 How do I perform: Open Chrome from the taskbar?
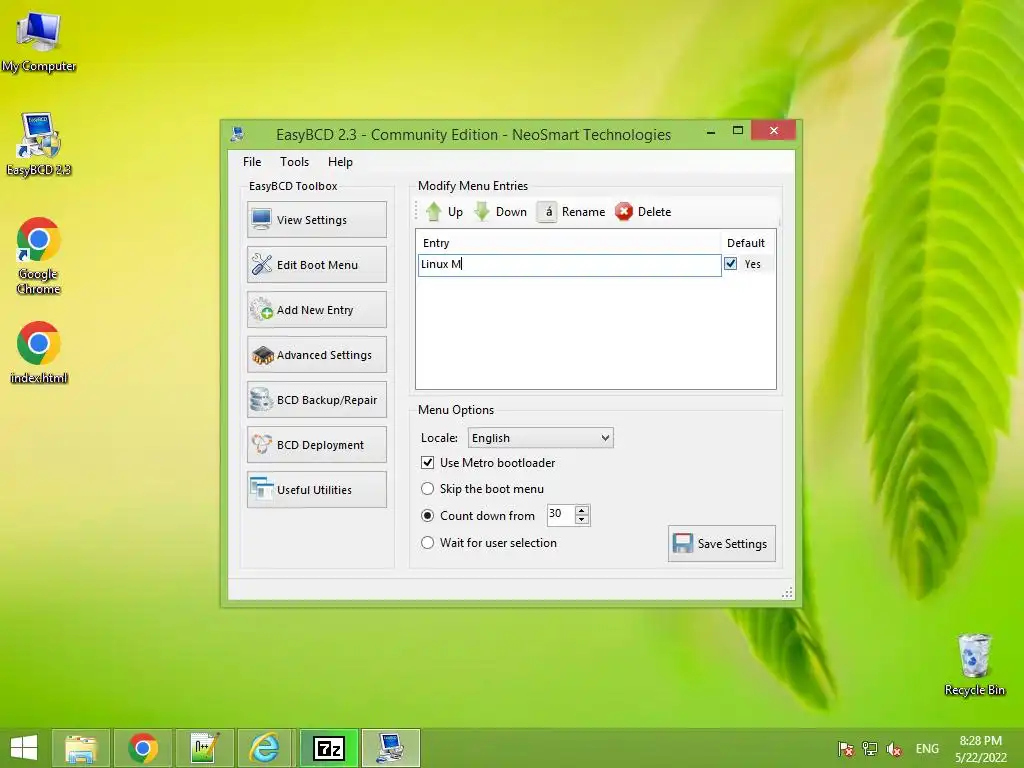(x=143, y=748)
